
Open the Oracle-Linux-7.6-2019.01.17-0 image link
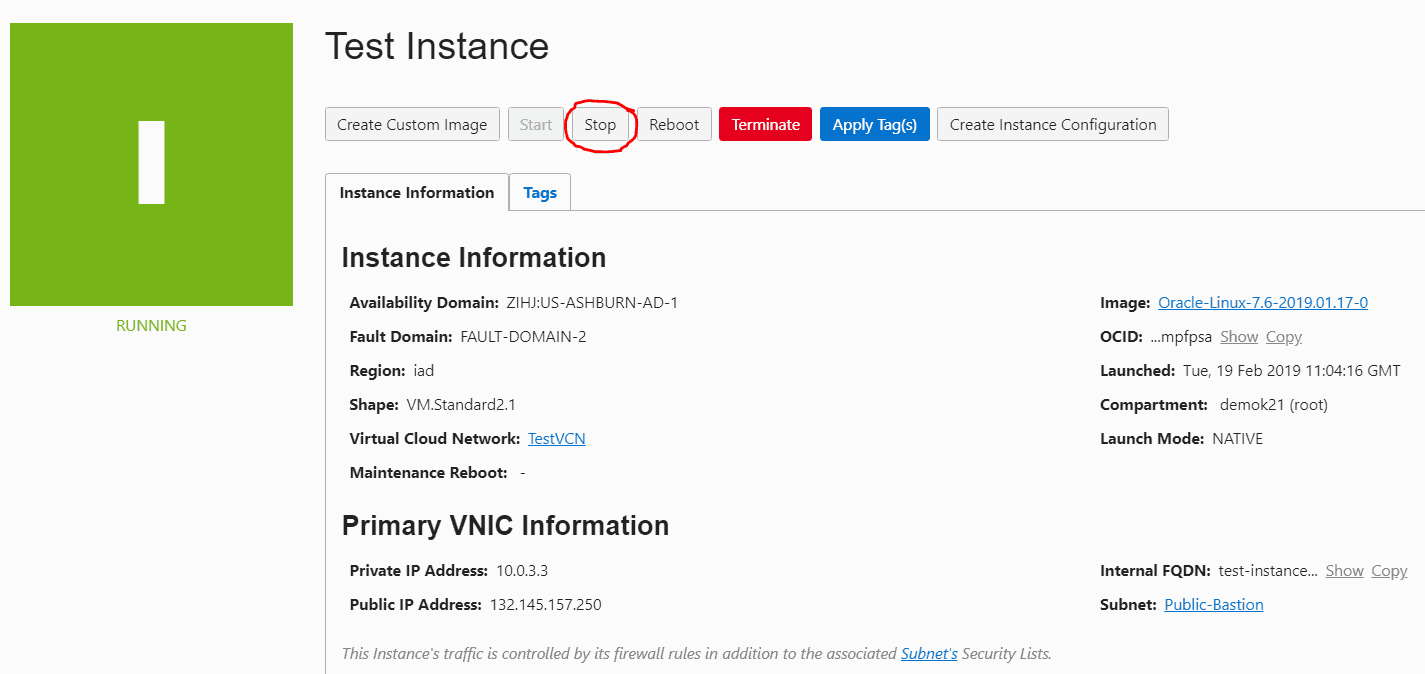(x=1262, y=302)
